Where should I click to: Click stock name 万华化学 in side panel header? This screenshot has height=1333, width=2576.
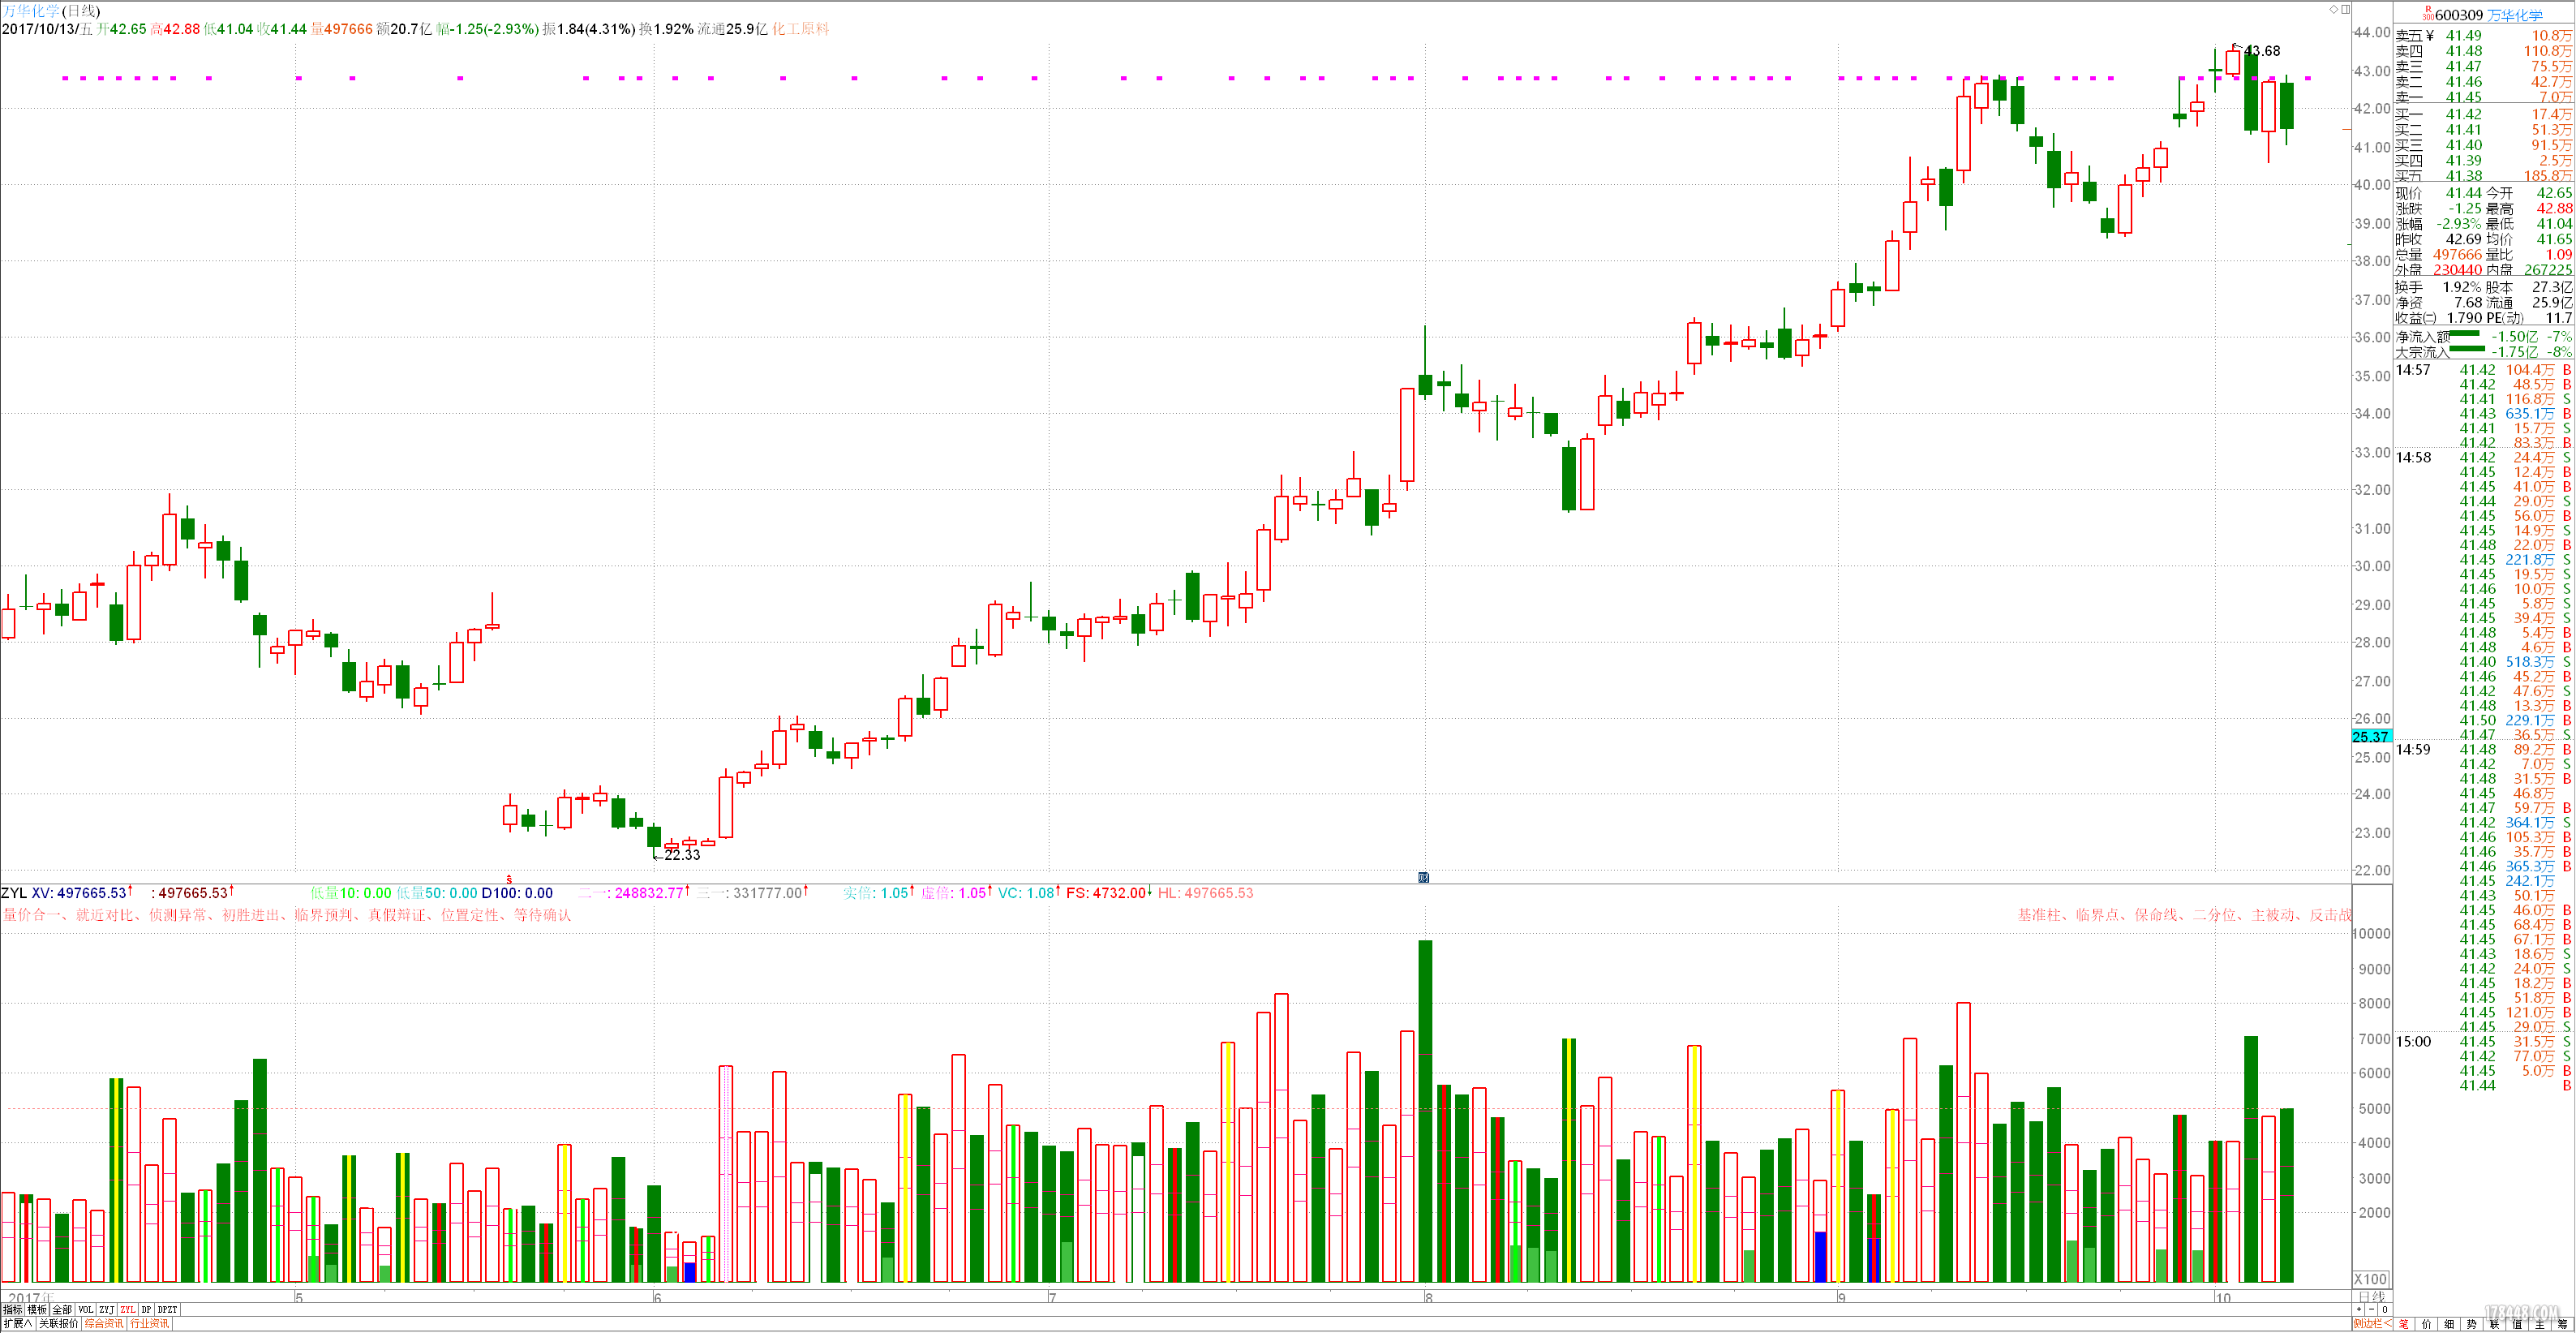[2515, 15]
